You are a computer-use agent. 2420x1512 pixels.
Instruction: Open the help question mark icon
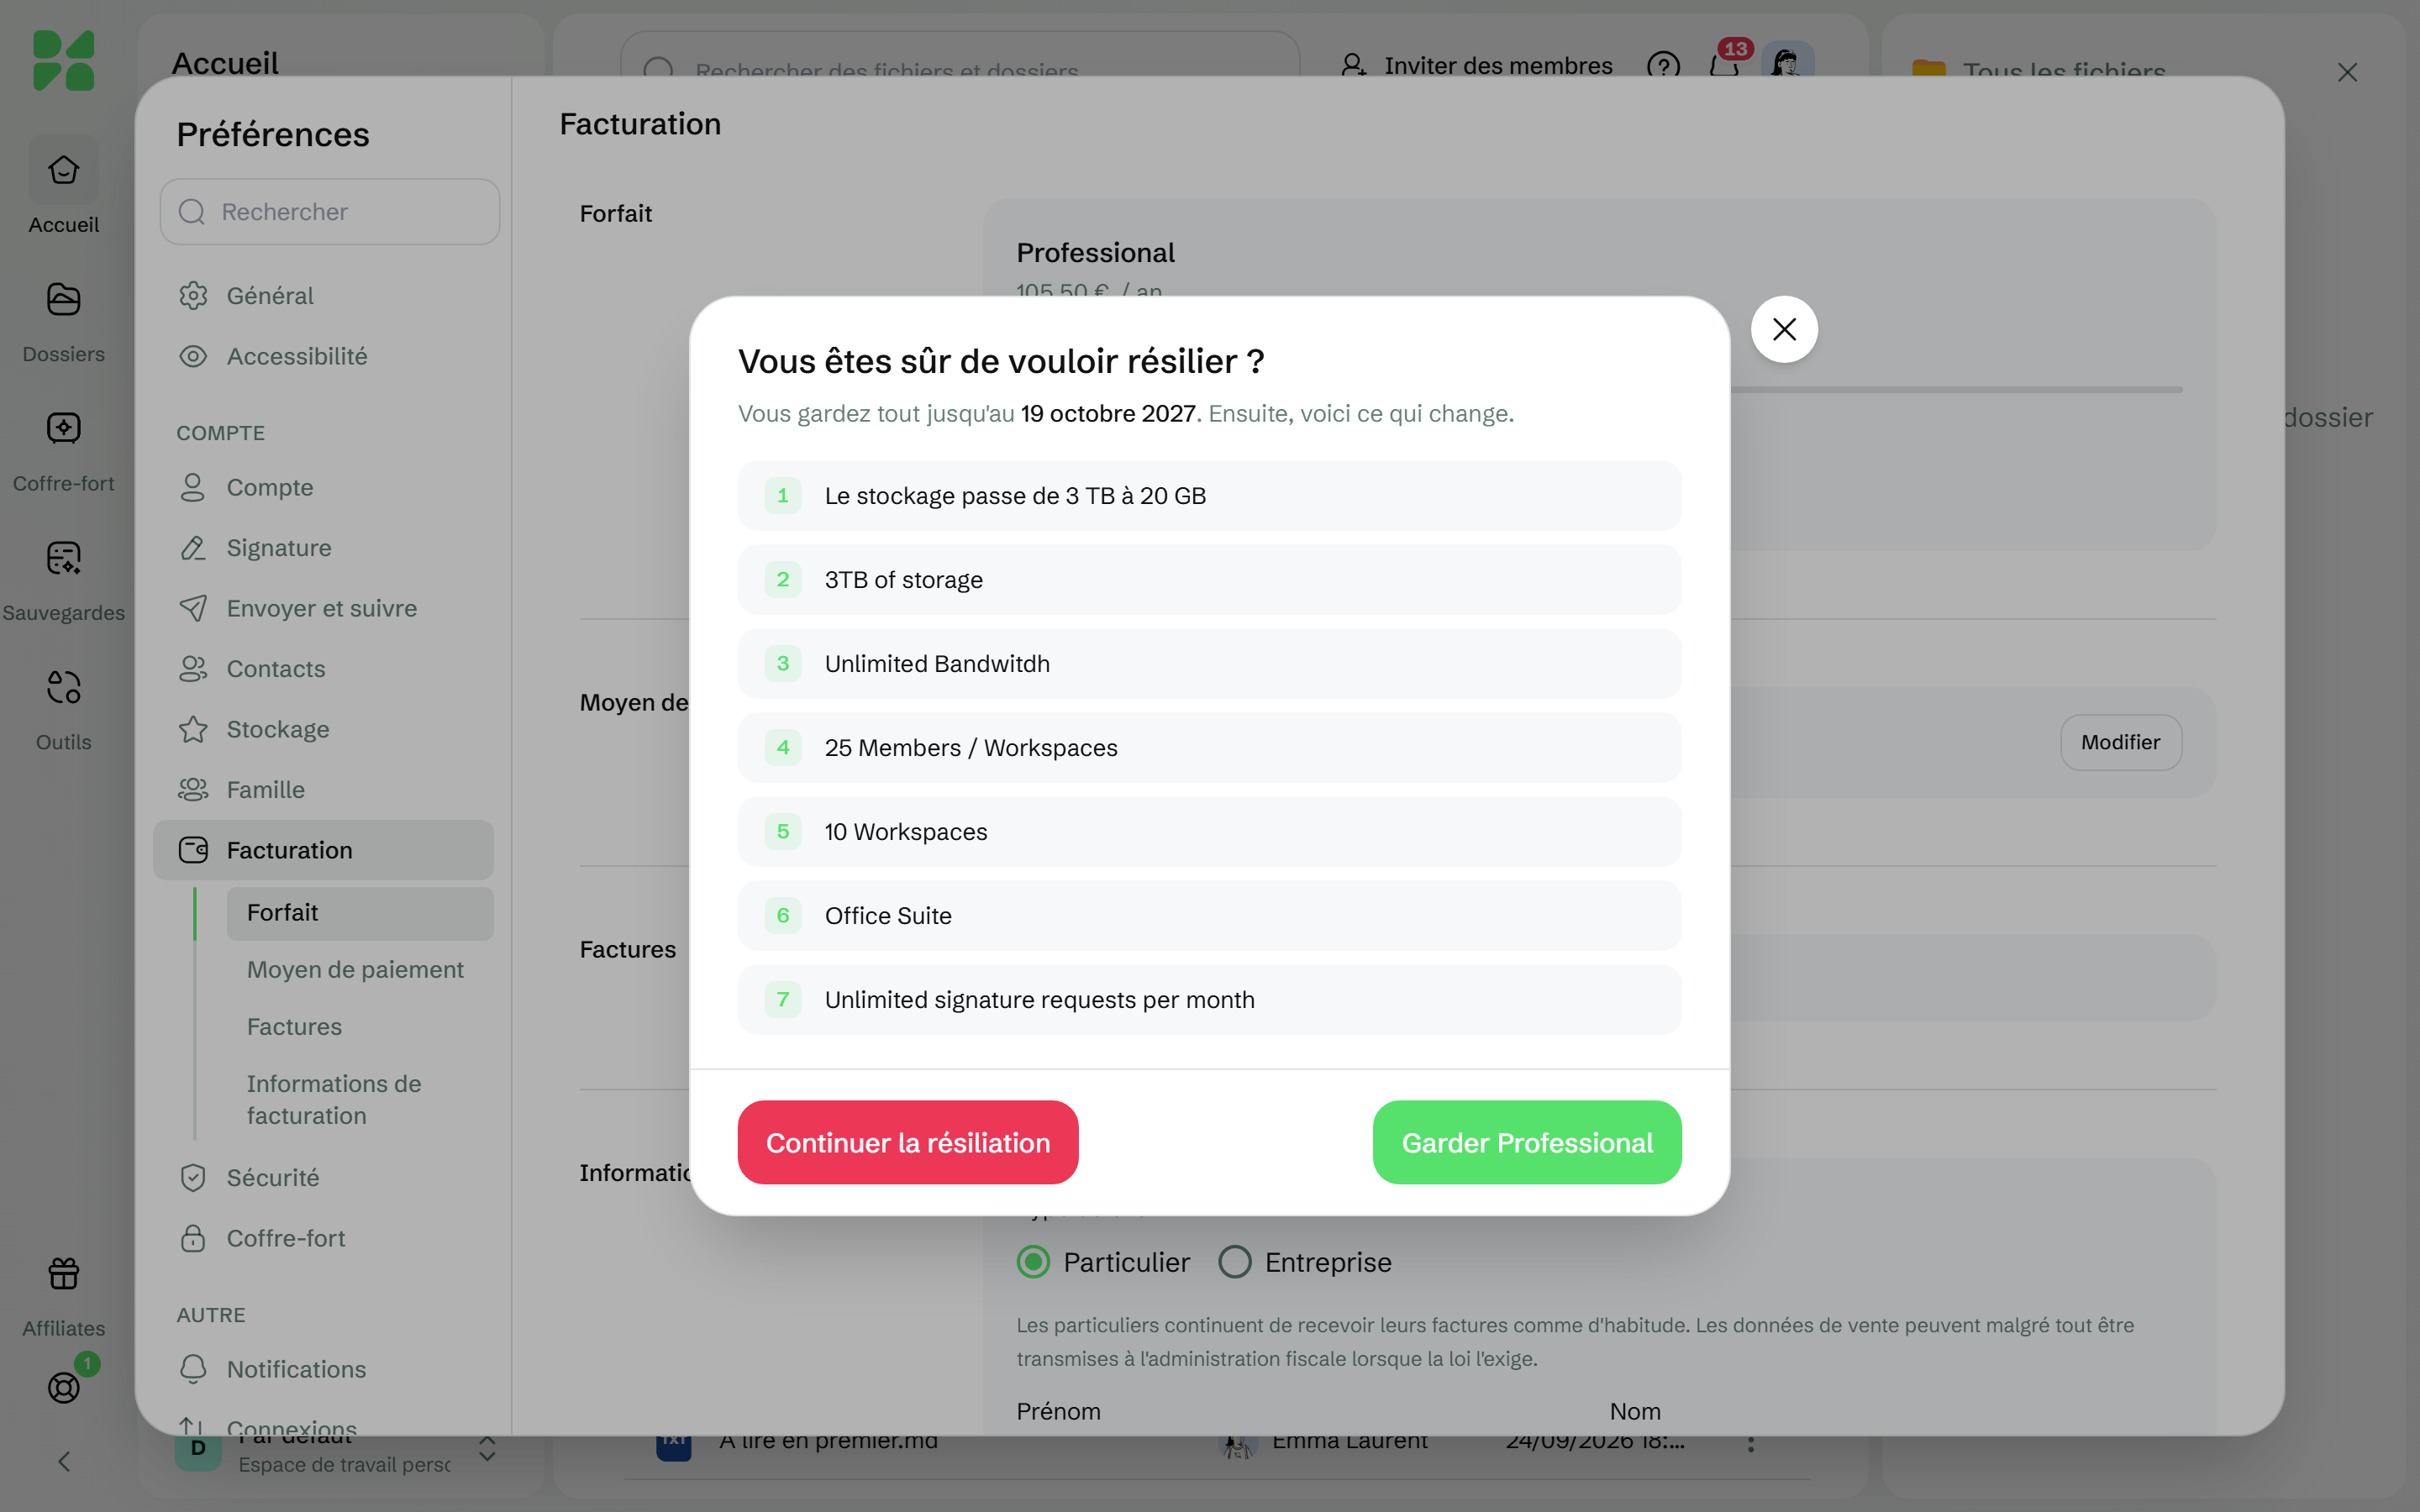click(1663, 66)
